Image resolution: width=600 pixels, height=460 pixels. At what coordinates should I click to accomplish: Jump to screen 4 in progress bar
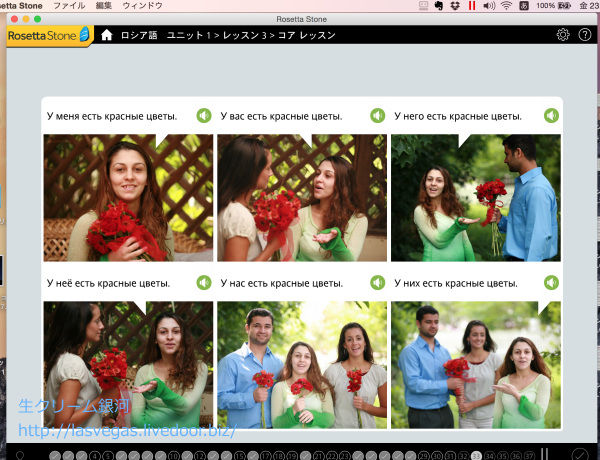(x=95, y=456)
